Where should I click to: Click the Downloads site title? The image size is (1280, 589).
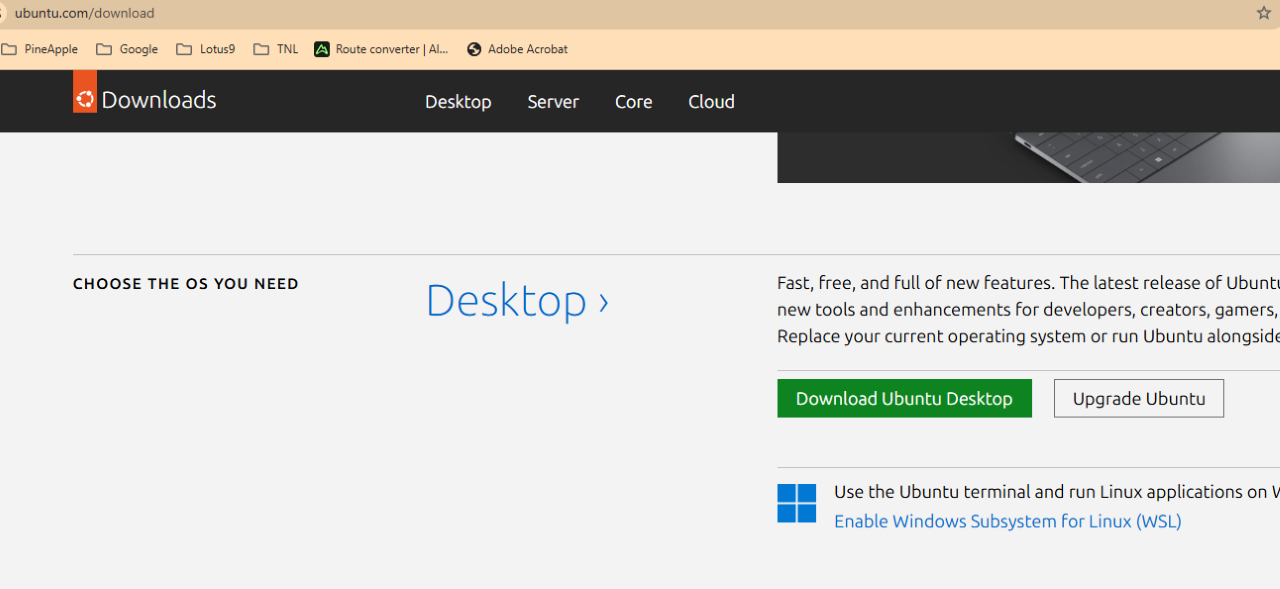tap(159, 100)
